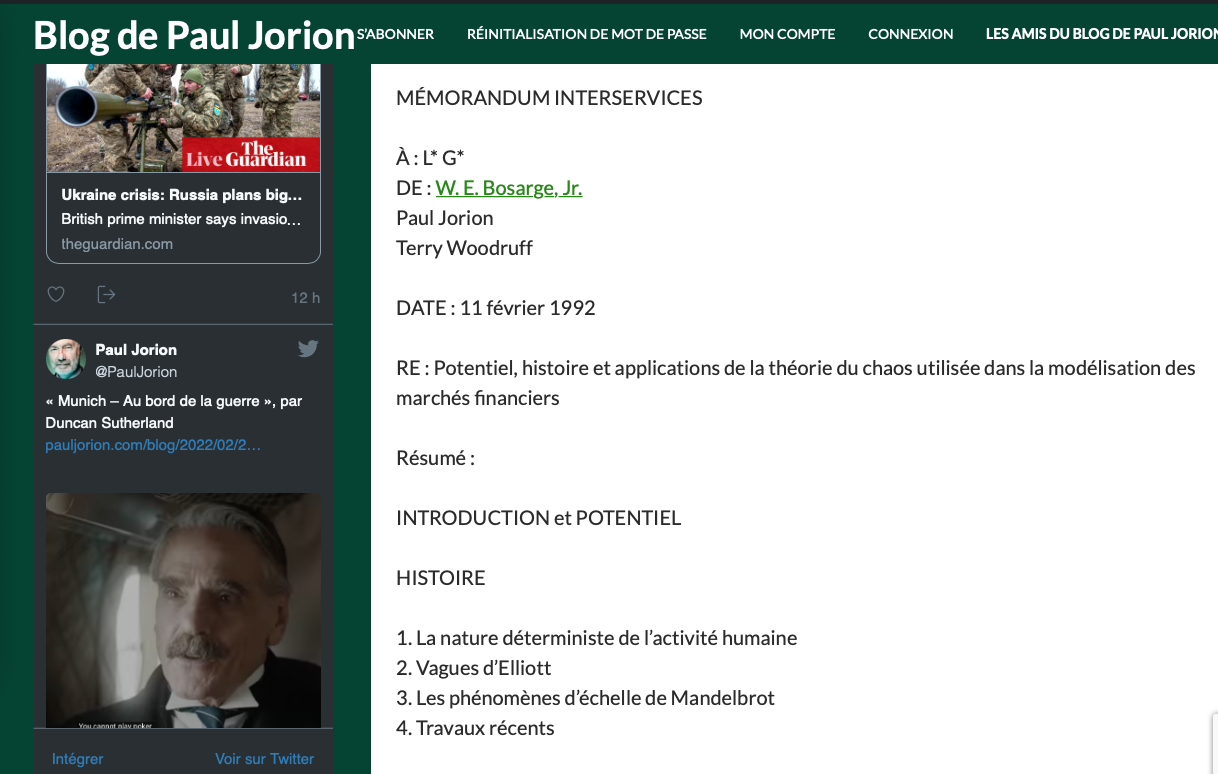
Task: Share the Guardian tweet via share icon
Action: [106, 294]
